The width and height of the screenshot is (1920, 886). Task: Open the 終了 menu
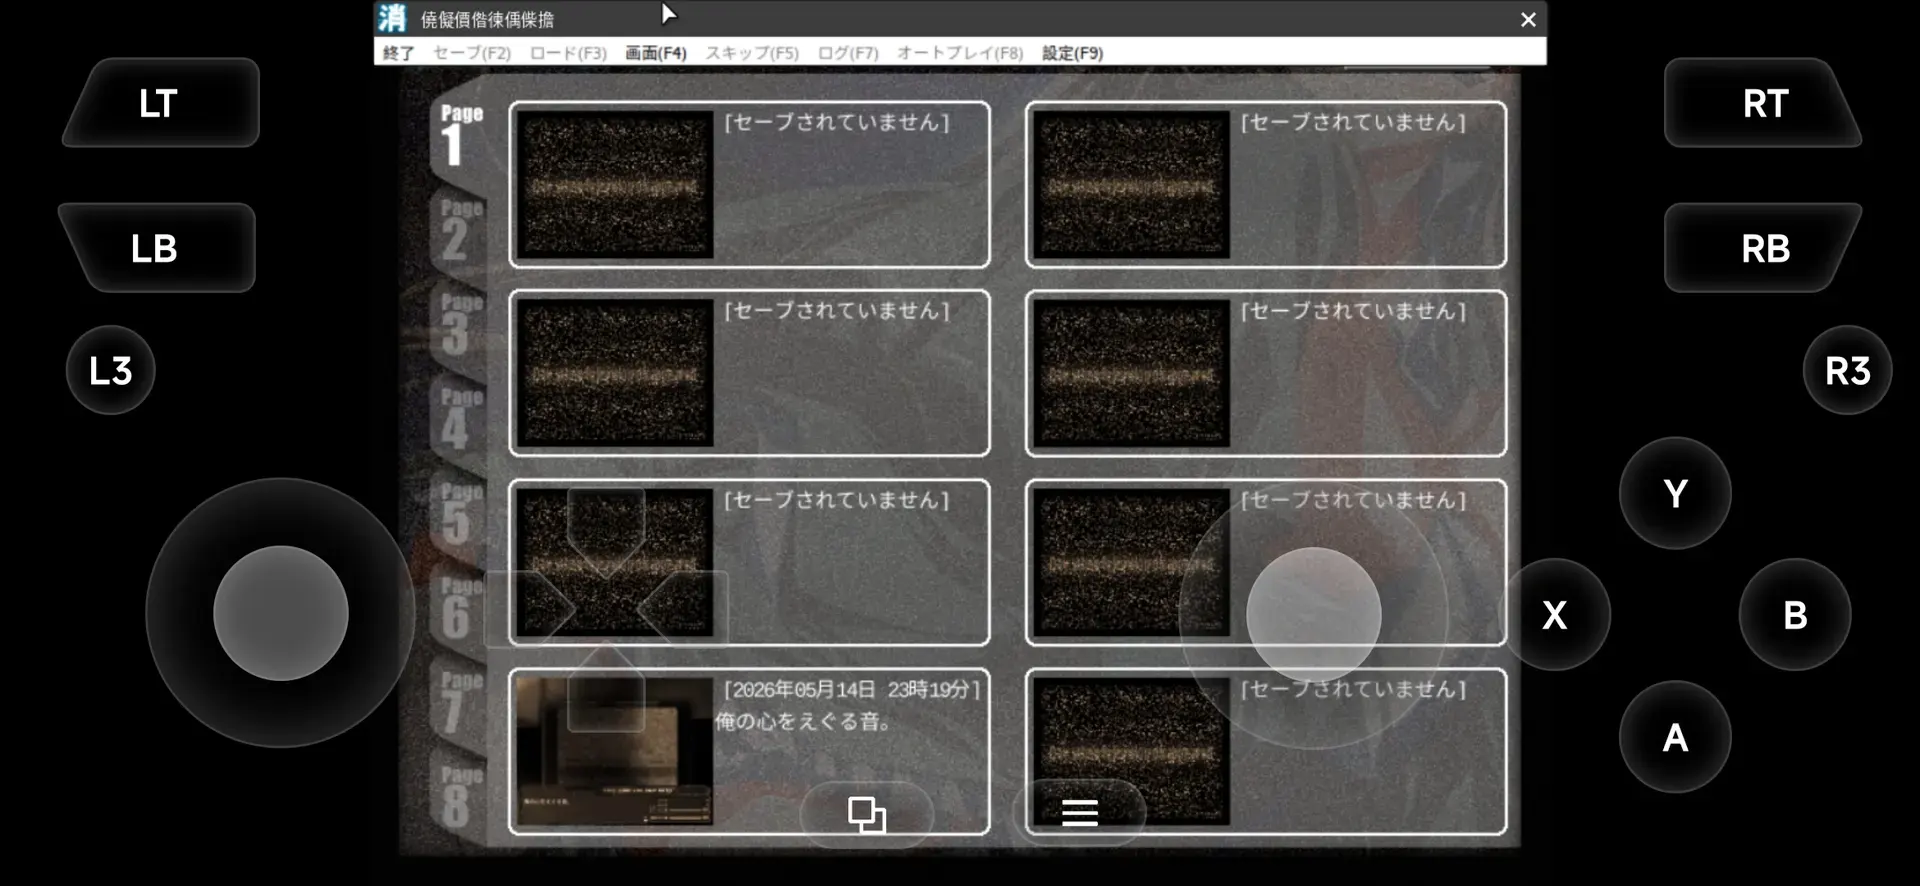398,53
